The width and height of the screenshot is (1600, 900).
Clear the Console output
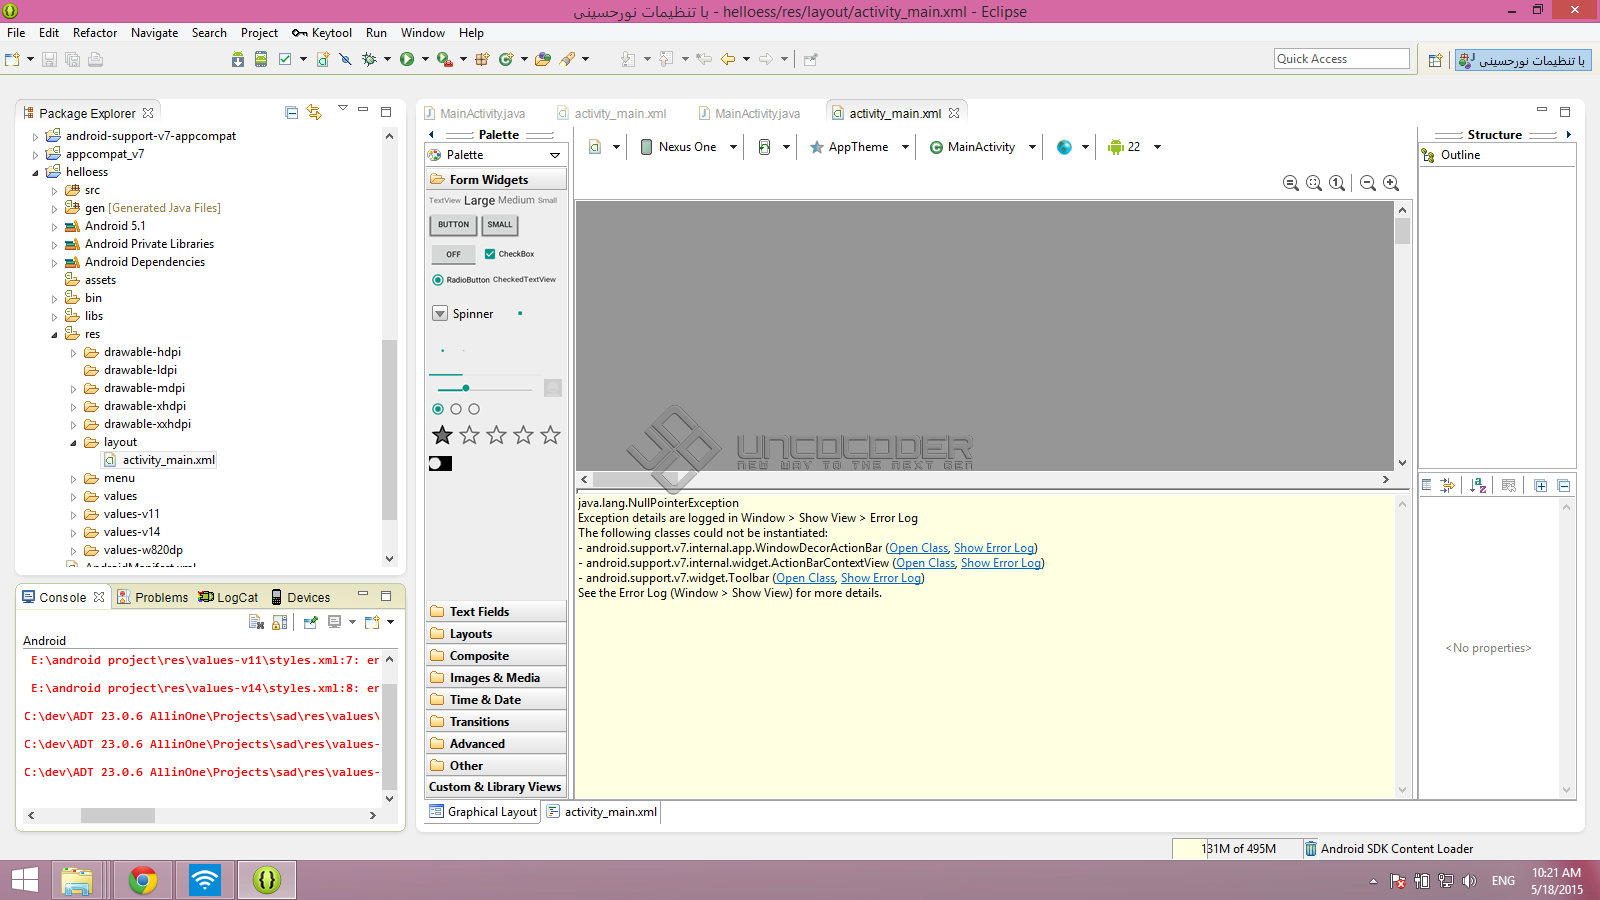256,622
